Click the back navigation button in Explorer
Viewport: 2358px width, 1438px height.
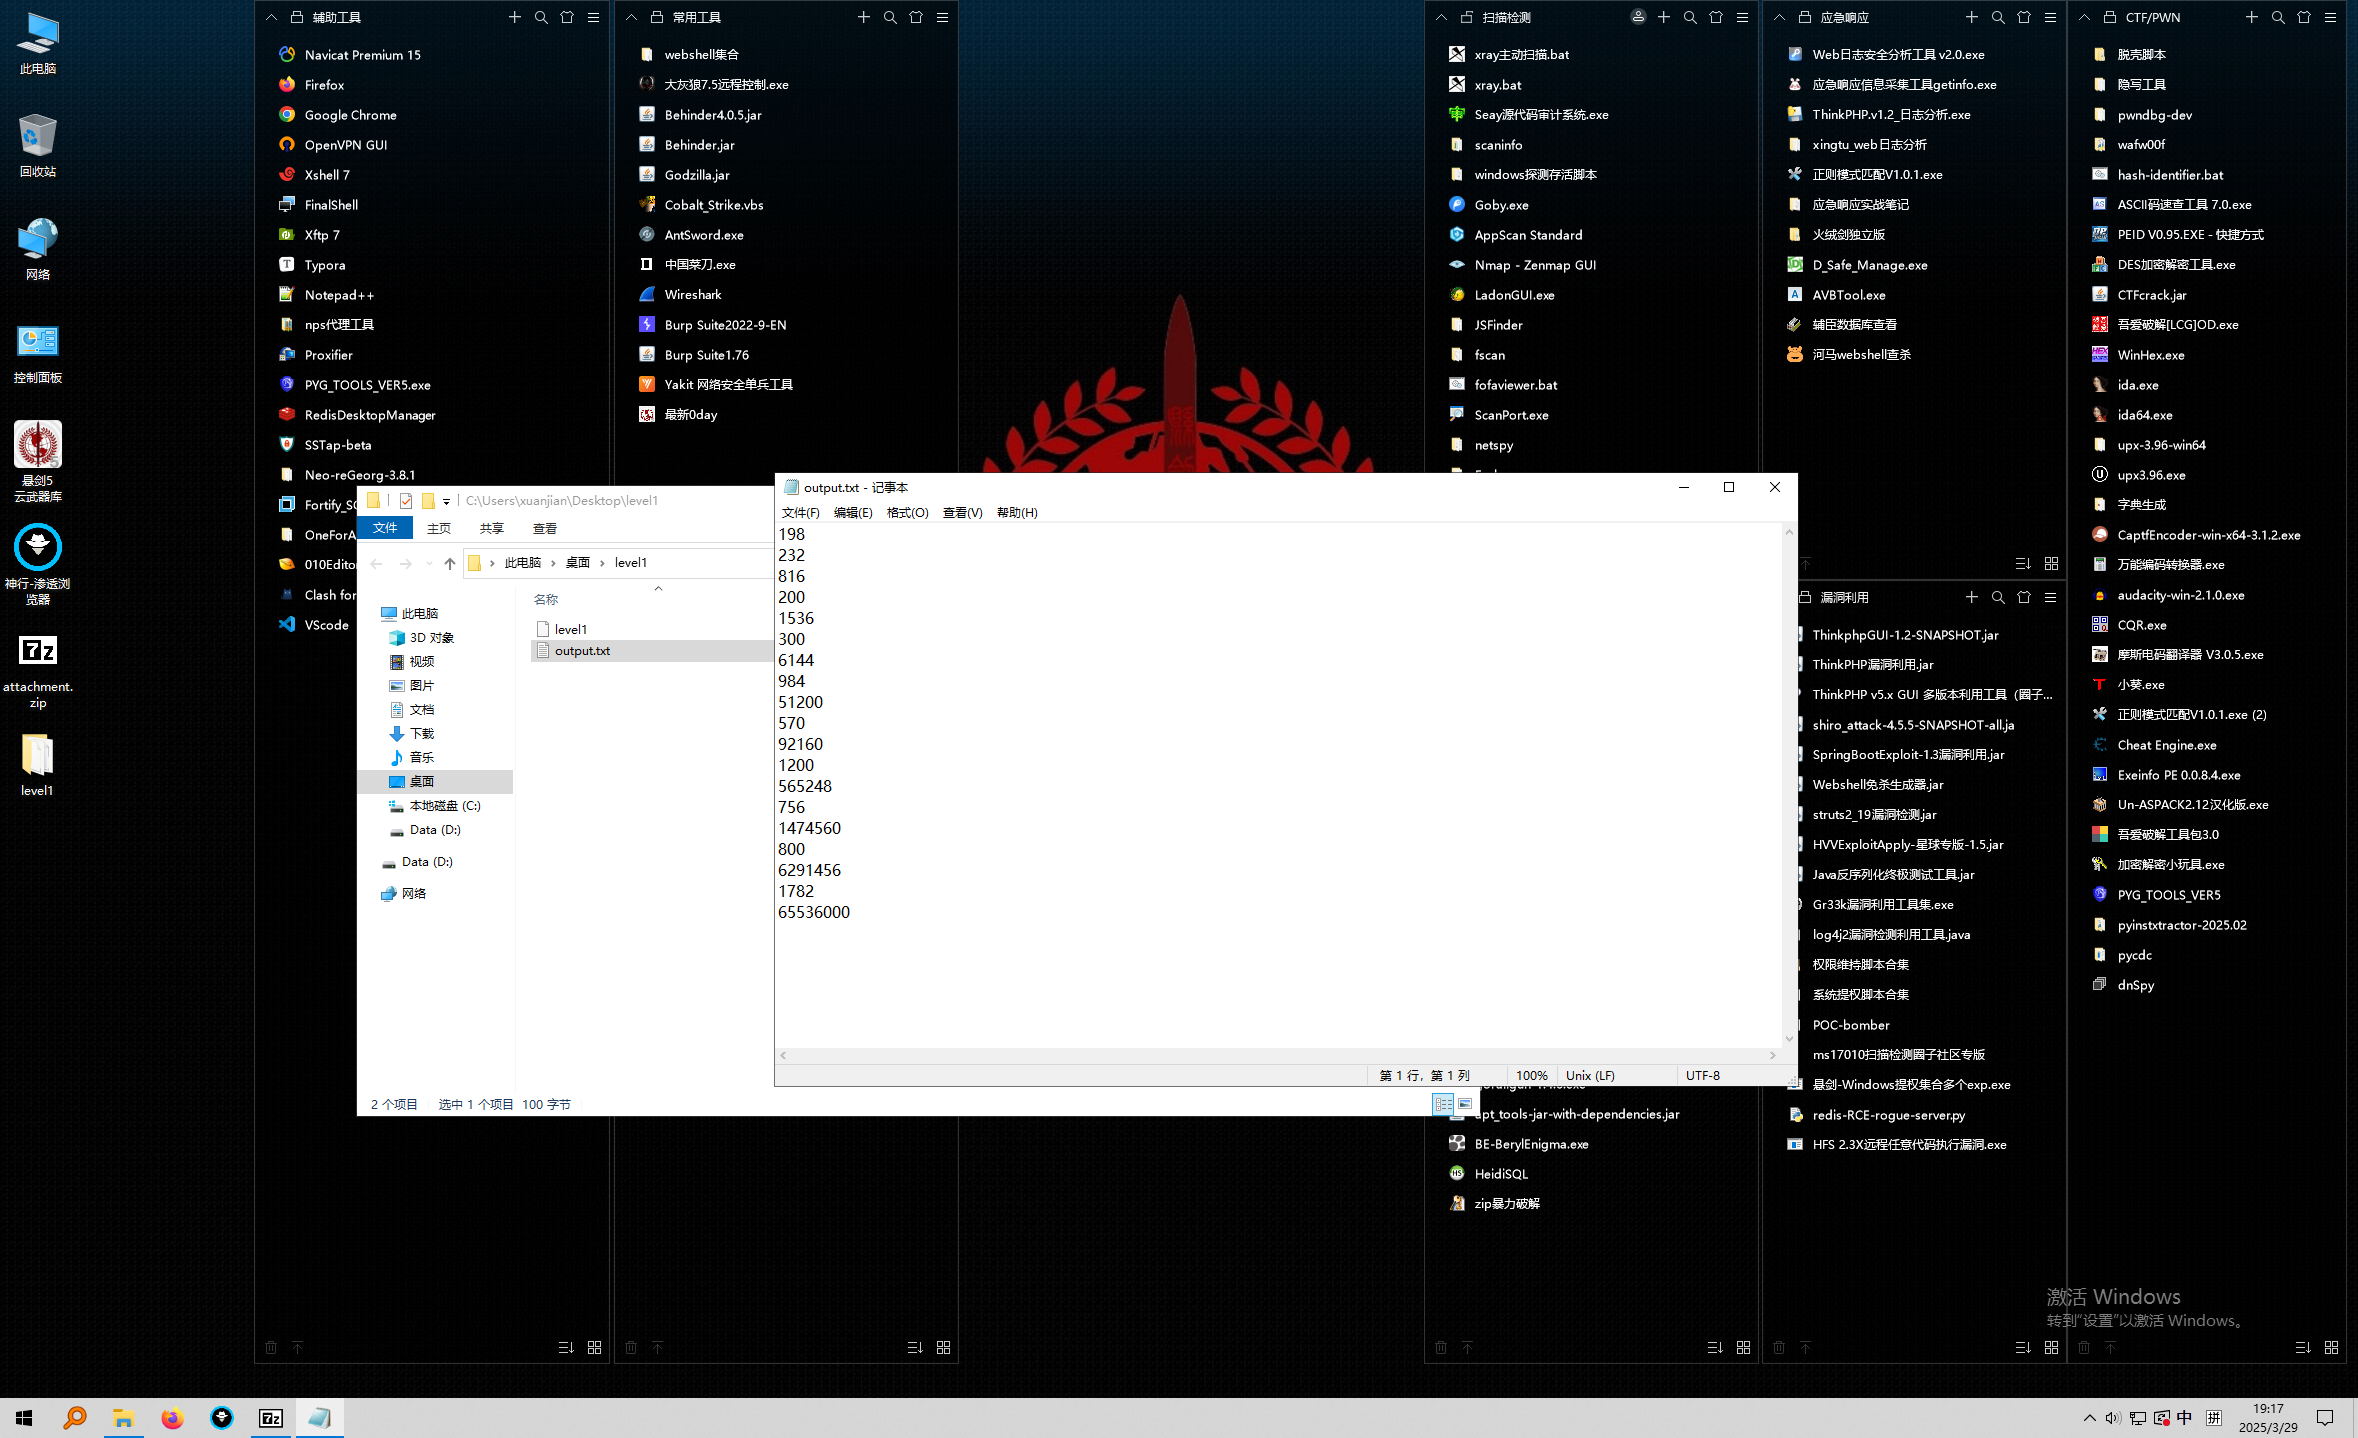pos(376,563)
